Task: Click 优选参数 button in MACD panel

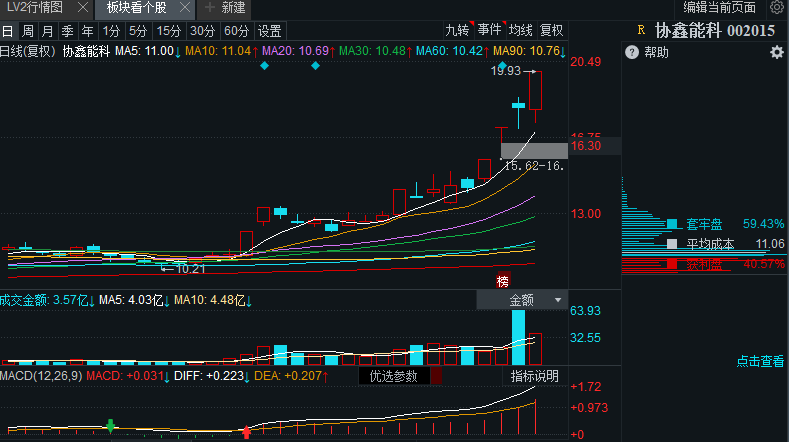Action: (394, 376)
